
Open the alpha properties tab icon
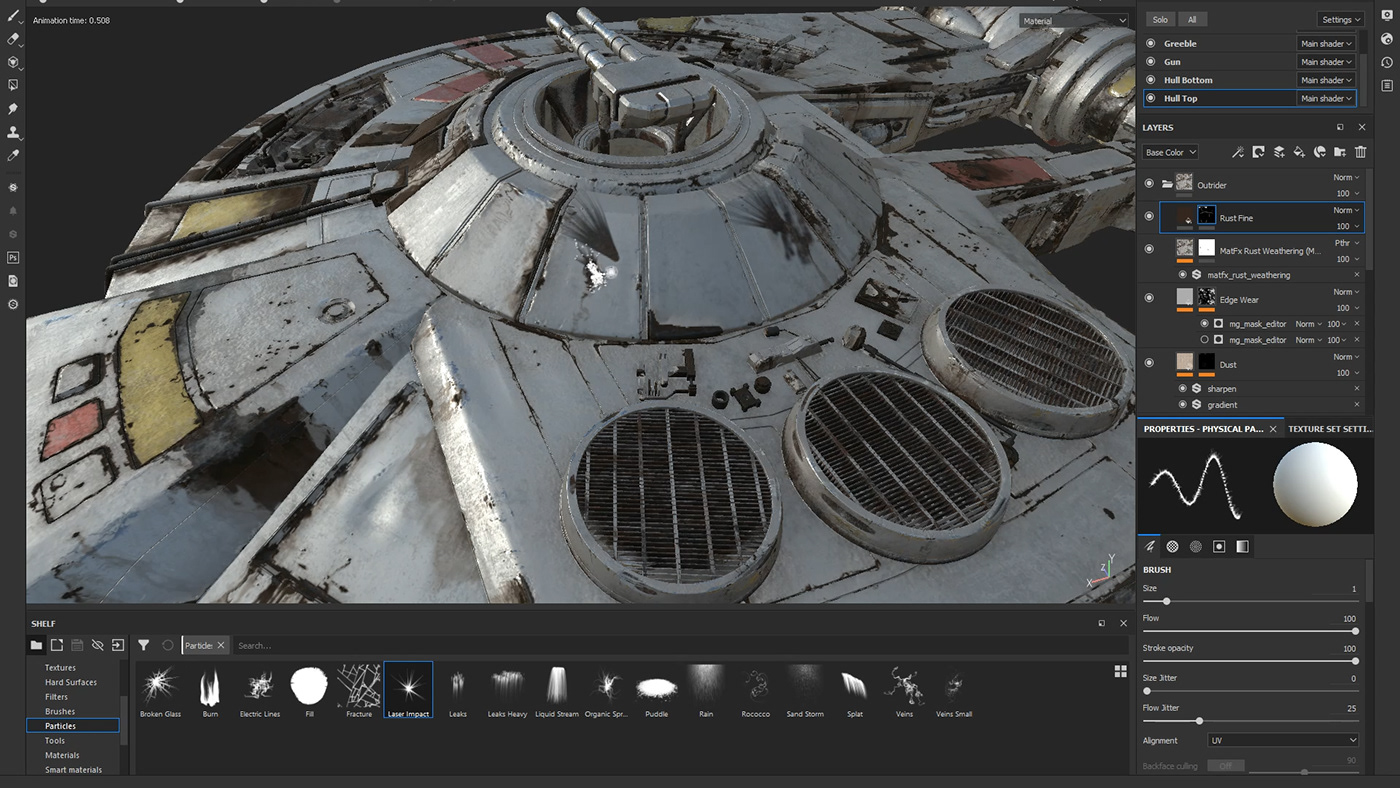pos(1173,547)
